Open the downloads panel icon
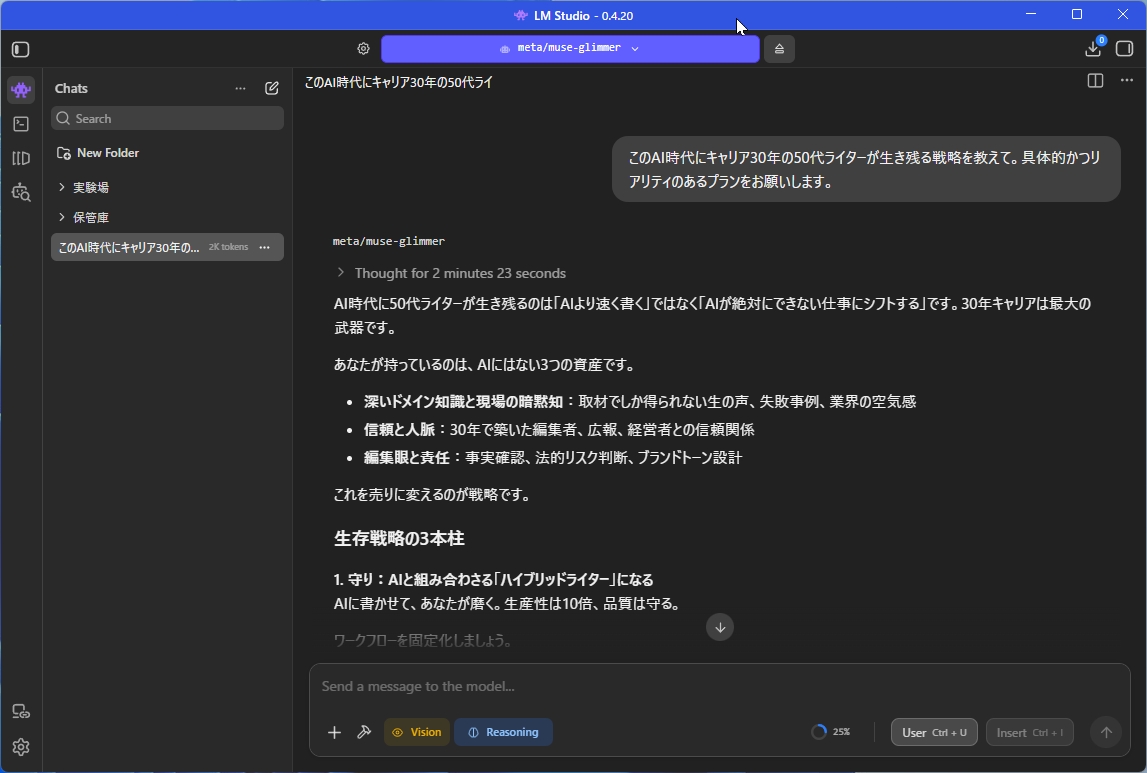 coord(1094,49)
